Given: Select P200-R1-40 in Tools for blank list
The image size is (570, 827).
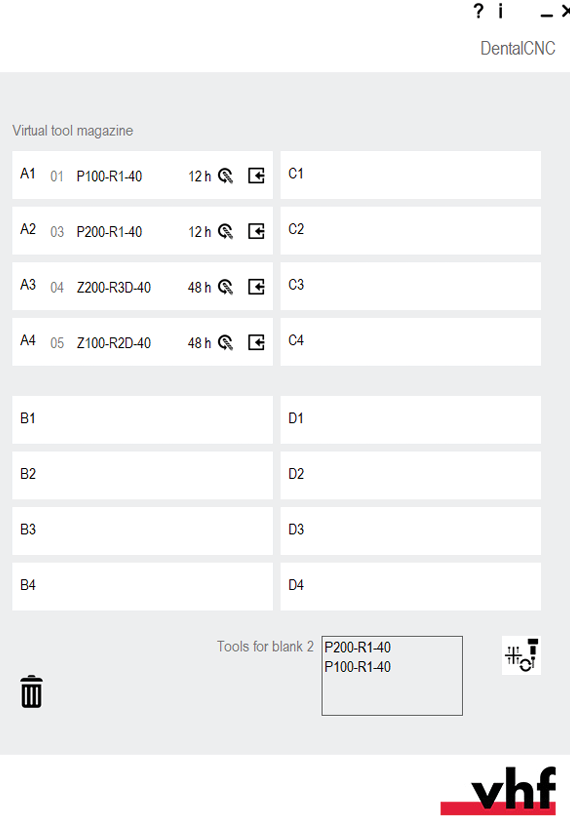Looking at the screenshot, I should (358, 647).
